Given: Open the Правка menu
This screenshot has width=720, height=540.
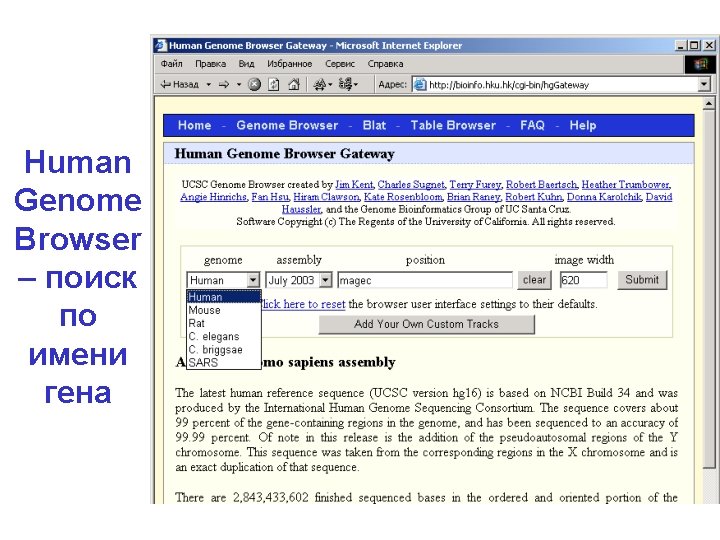Looking at the screenshot, I should 210,64.
